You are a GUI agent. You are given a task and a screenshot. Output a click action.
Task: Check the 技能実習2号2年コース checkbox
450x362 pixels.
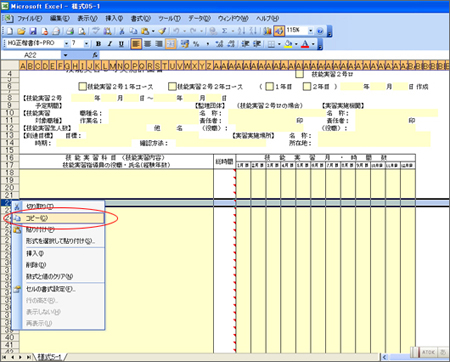(172, 86)
